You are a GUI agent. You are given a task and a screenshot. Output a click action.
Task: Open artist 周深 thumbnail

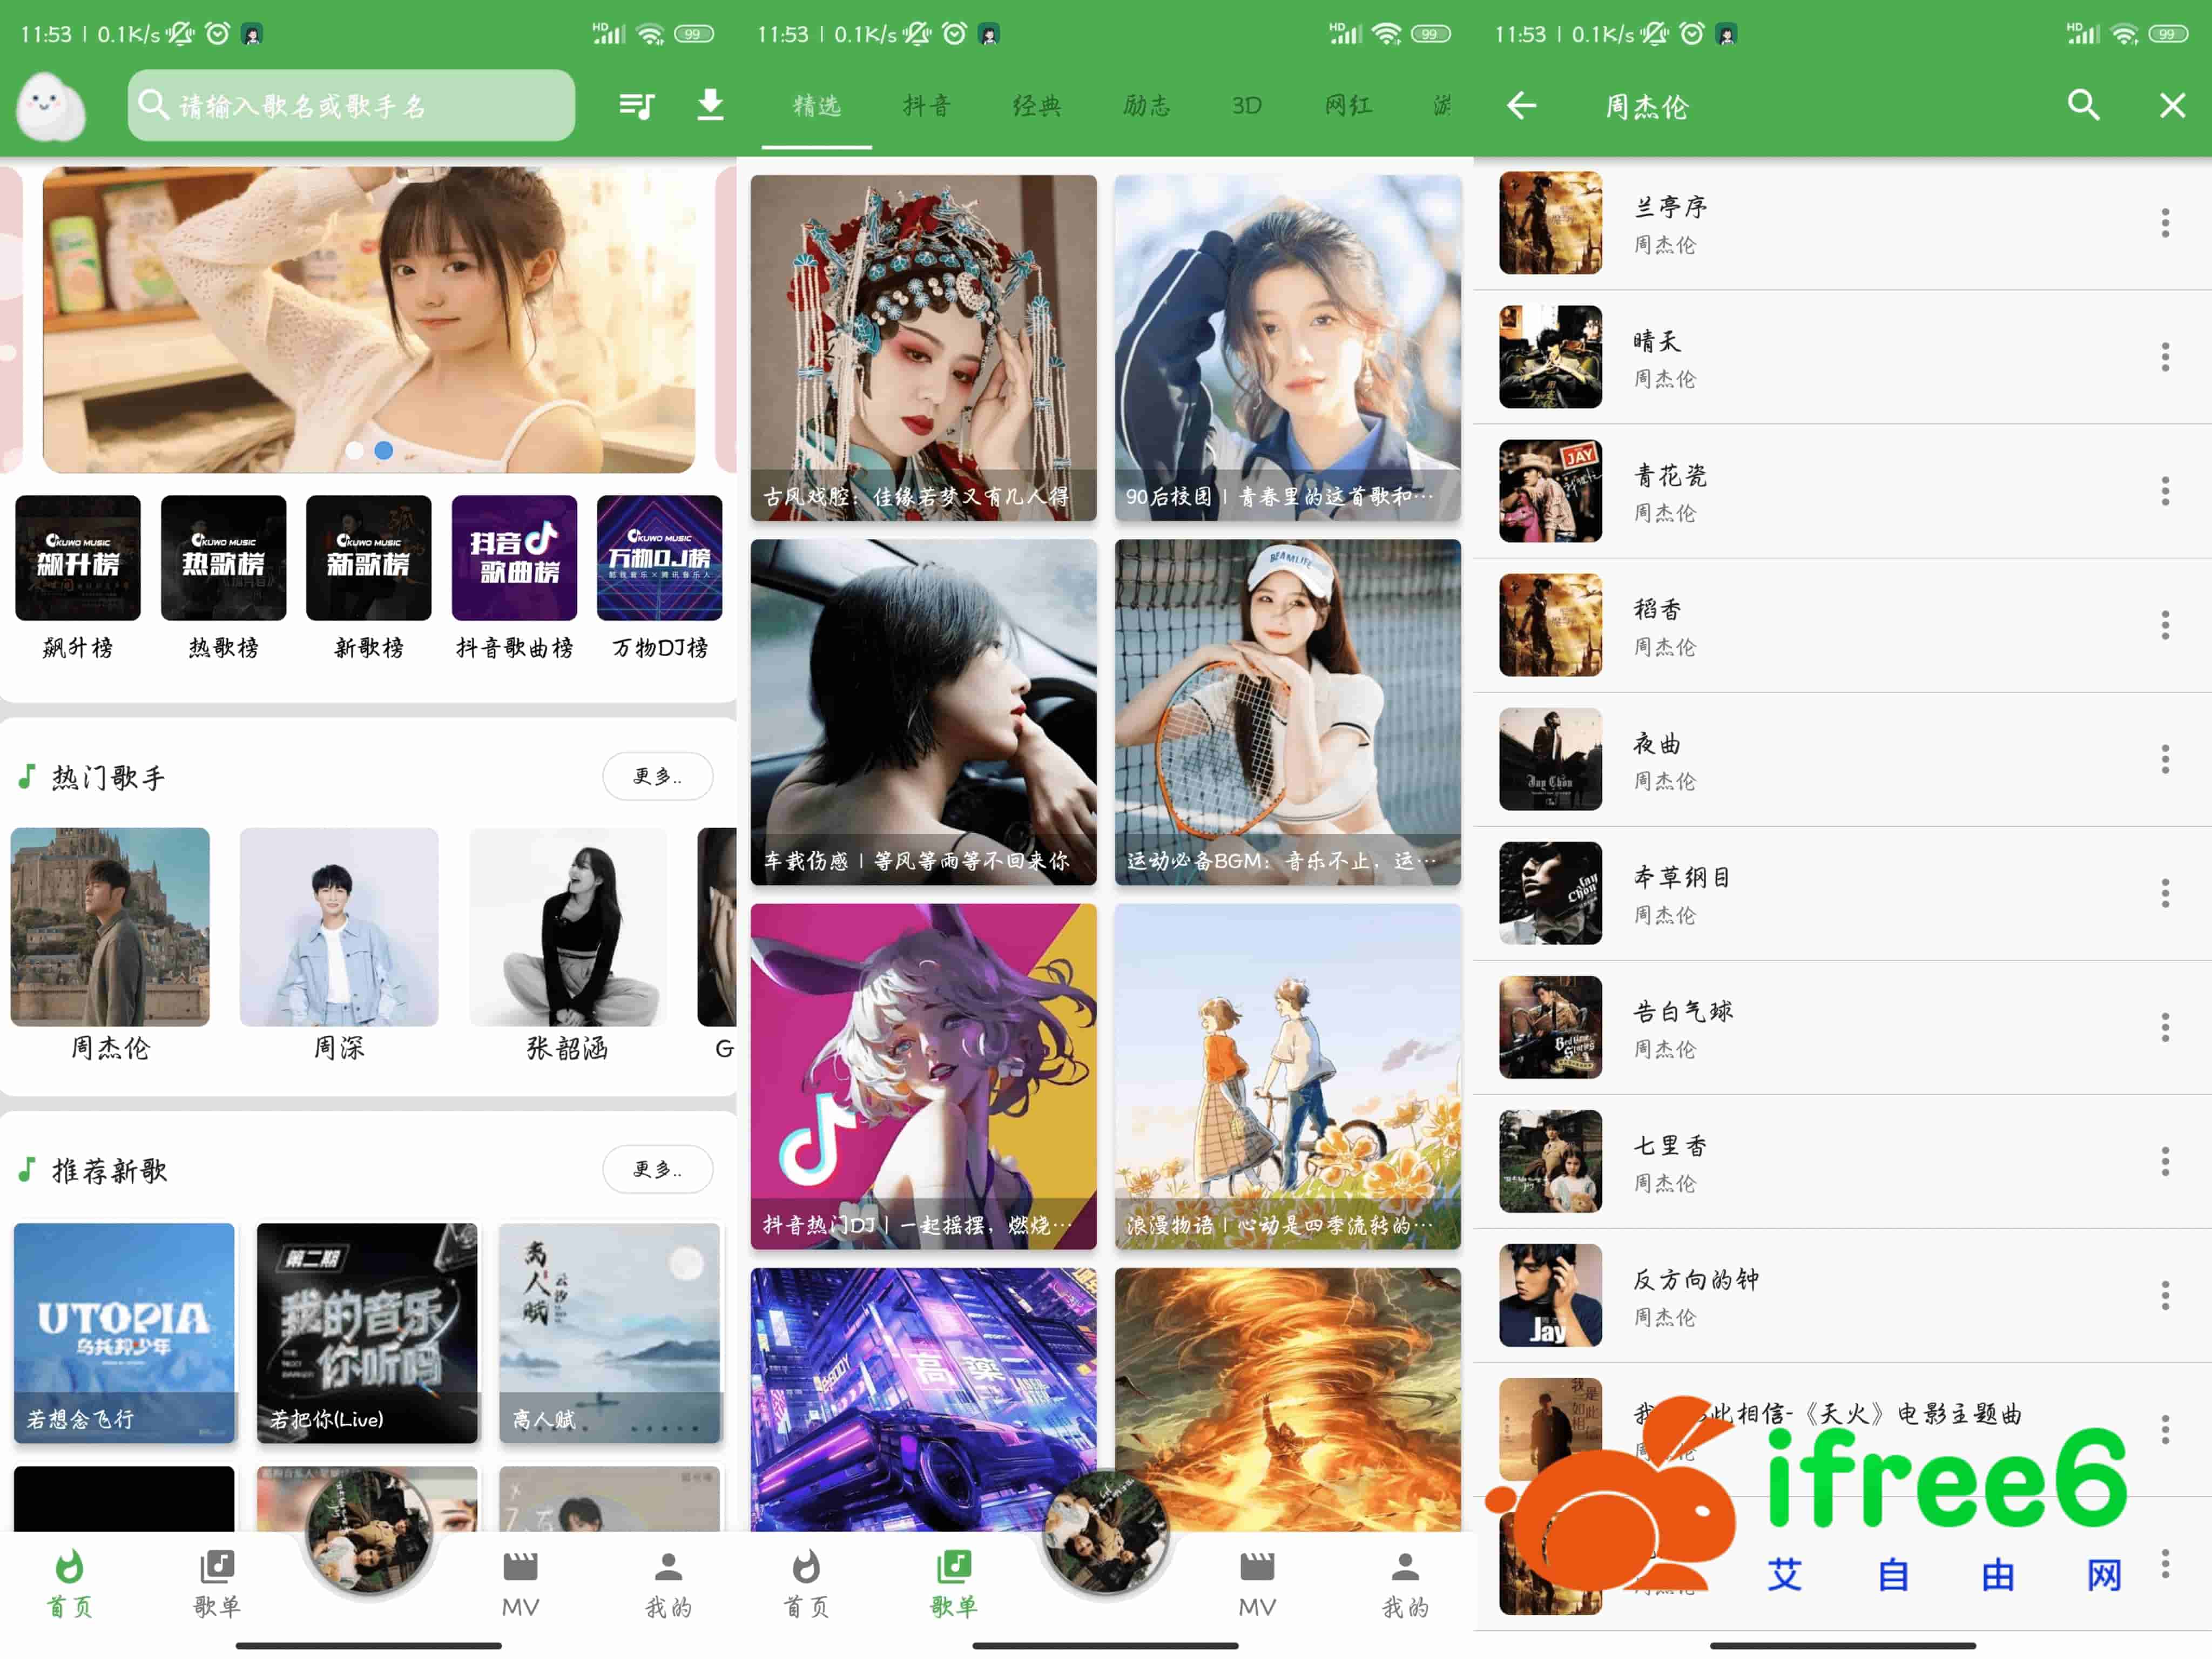339,927
